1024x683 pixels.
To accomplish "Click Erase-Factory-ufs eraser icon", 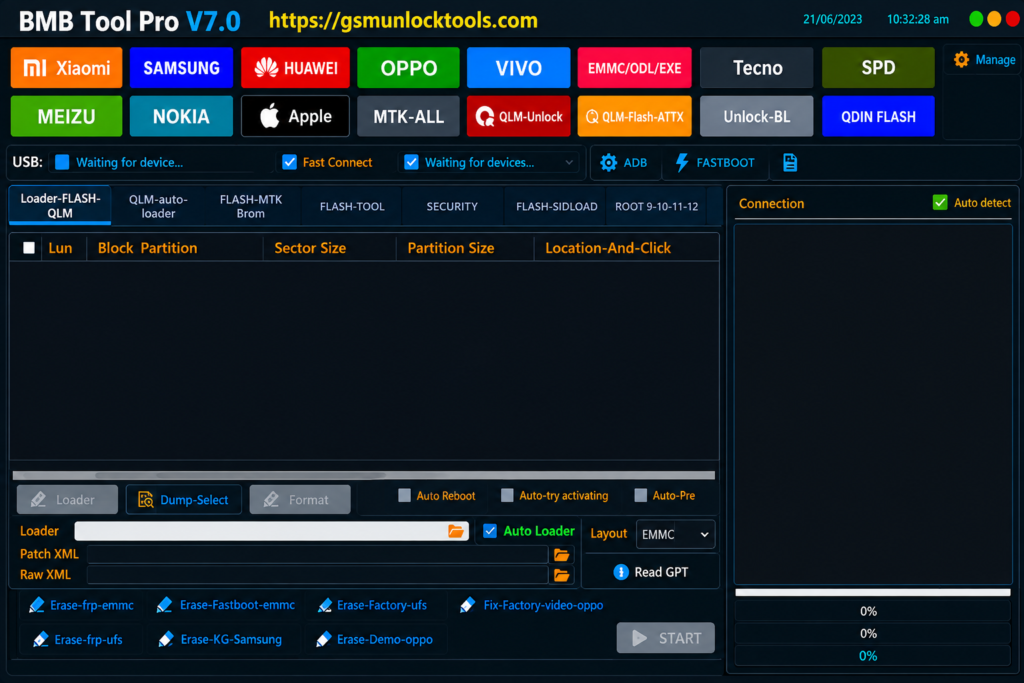I will point(325,605).
